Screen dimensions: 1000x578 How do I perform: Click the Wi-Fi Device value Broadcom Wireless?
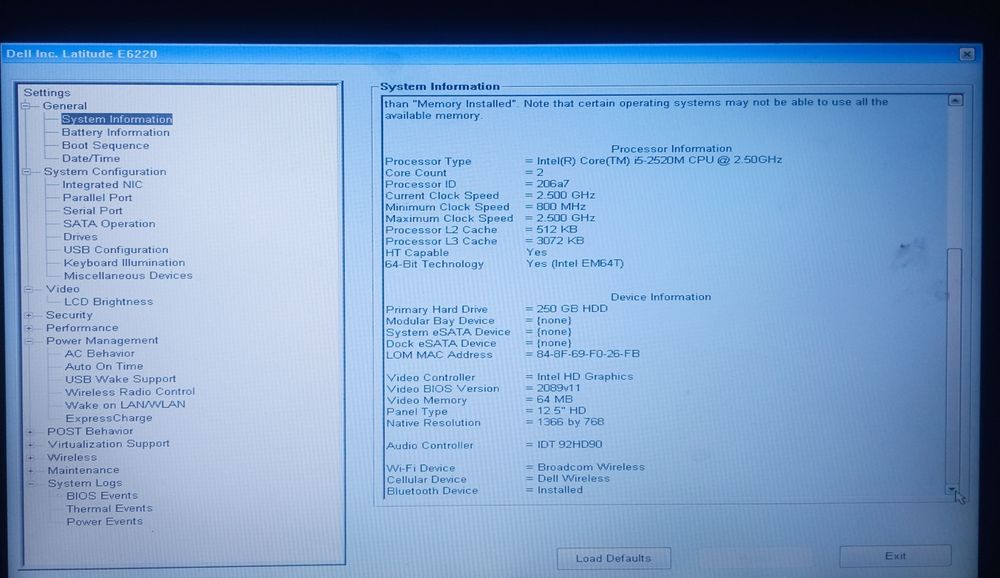pyautogui.click(x=591, y=468)
